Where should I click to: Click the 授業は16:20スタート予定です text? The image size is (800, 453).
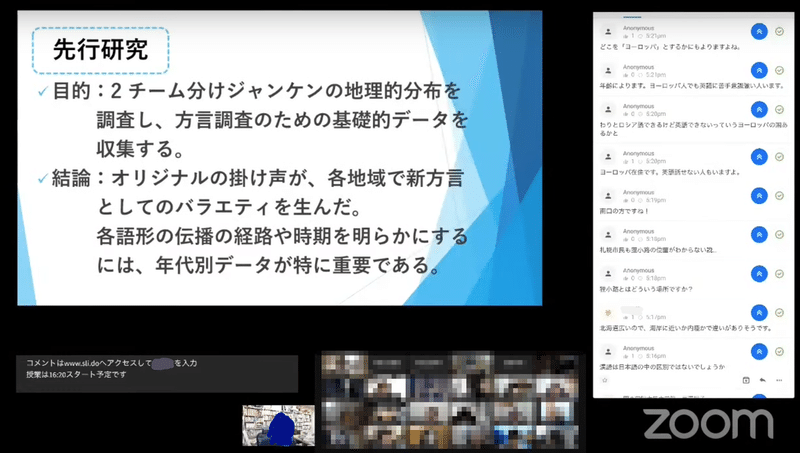coord(76,374)
